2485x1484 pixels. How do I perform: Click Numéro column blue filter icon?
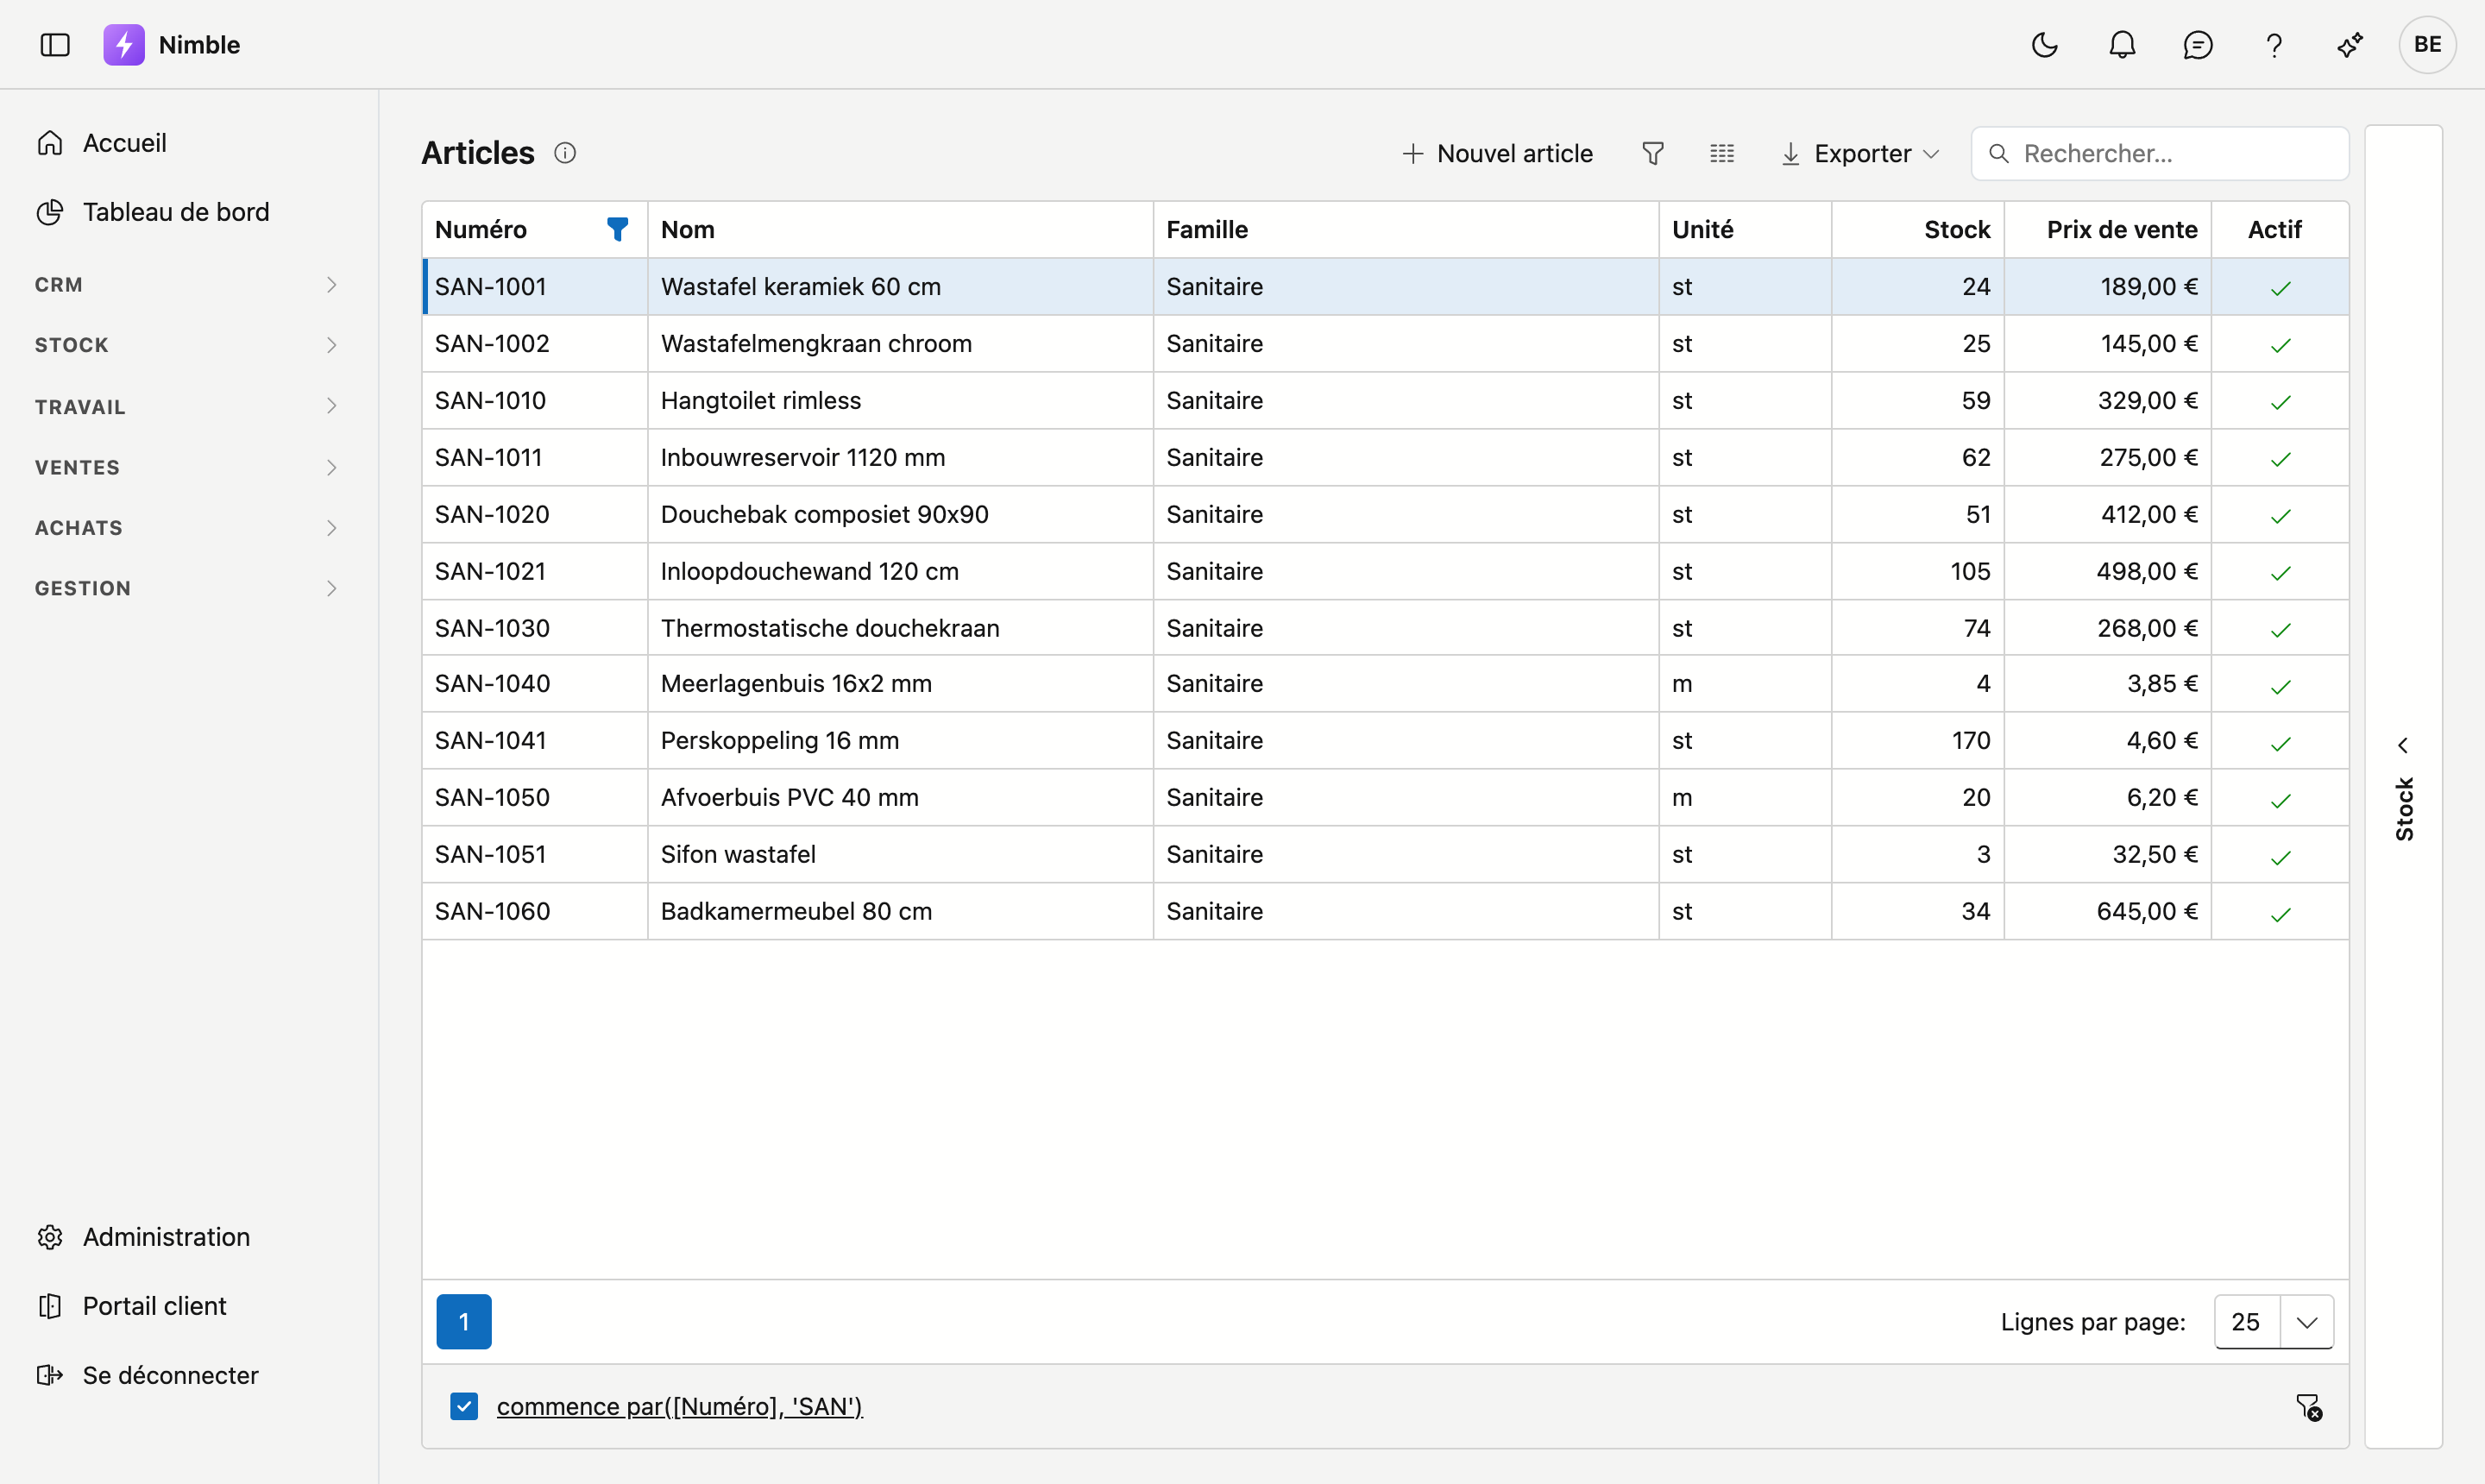pos(618,230)
